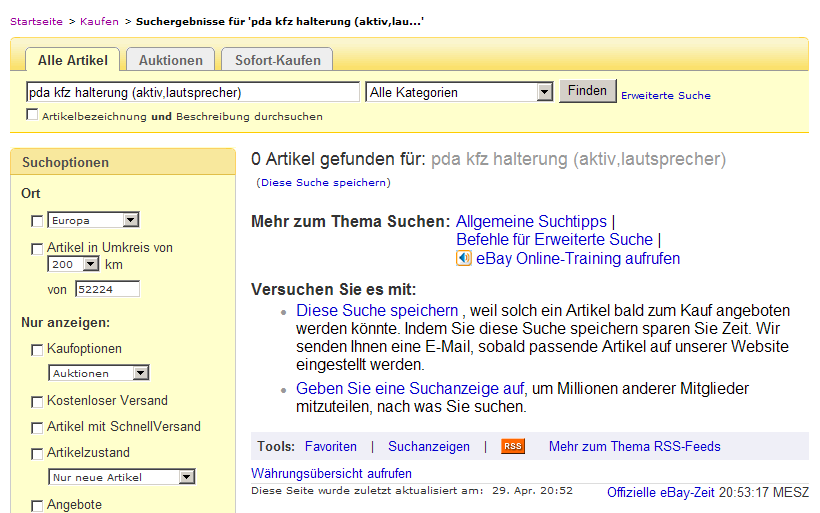
Task: Open the 'Erweiterte Suche' link
Action: point(666,95)
